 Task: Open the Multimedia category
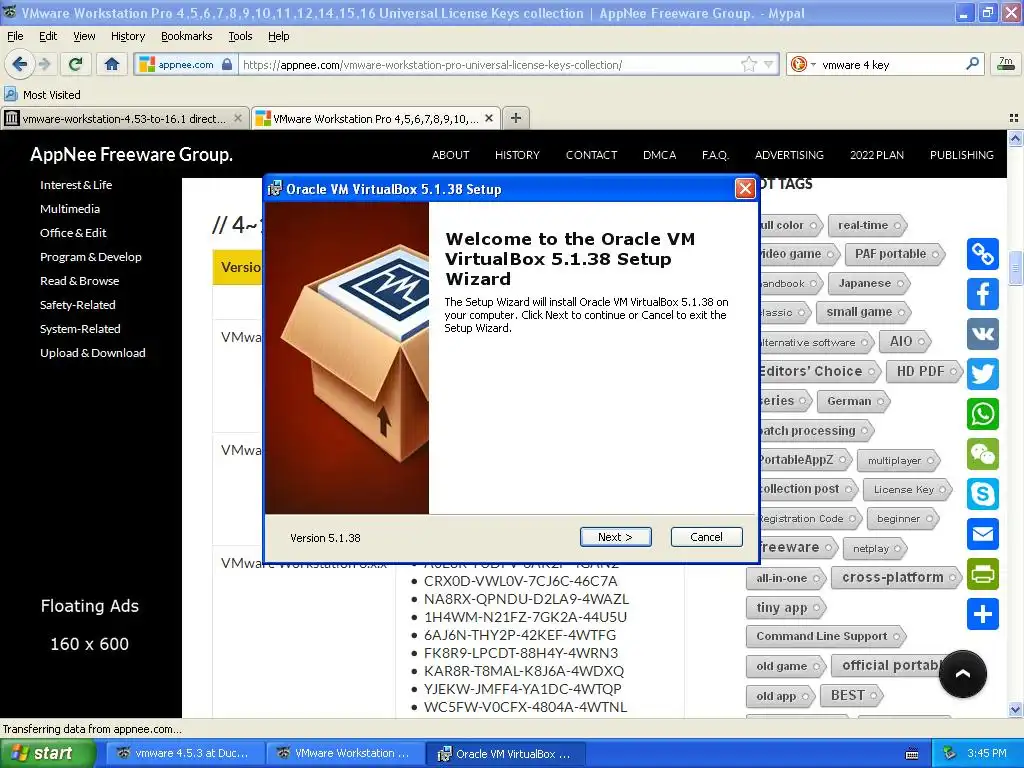pos(70,209)
